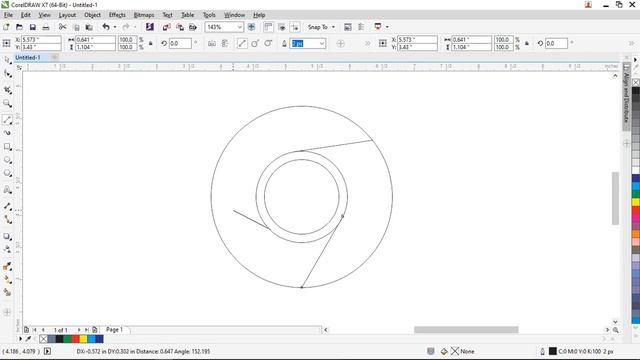Click the X position field showing 5.573
The width and height of the screenshot is (640, 360).
(41, 40)
